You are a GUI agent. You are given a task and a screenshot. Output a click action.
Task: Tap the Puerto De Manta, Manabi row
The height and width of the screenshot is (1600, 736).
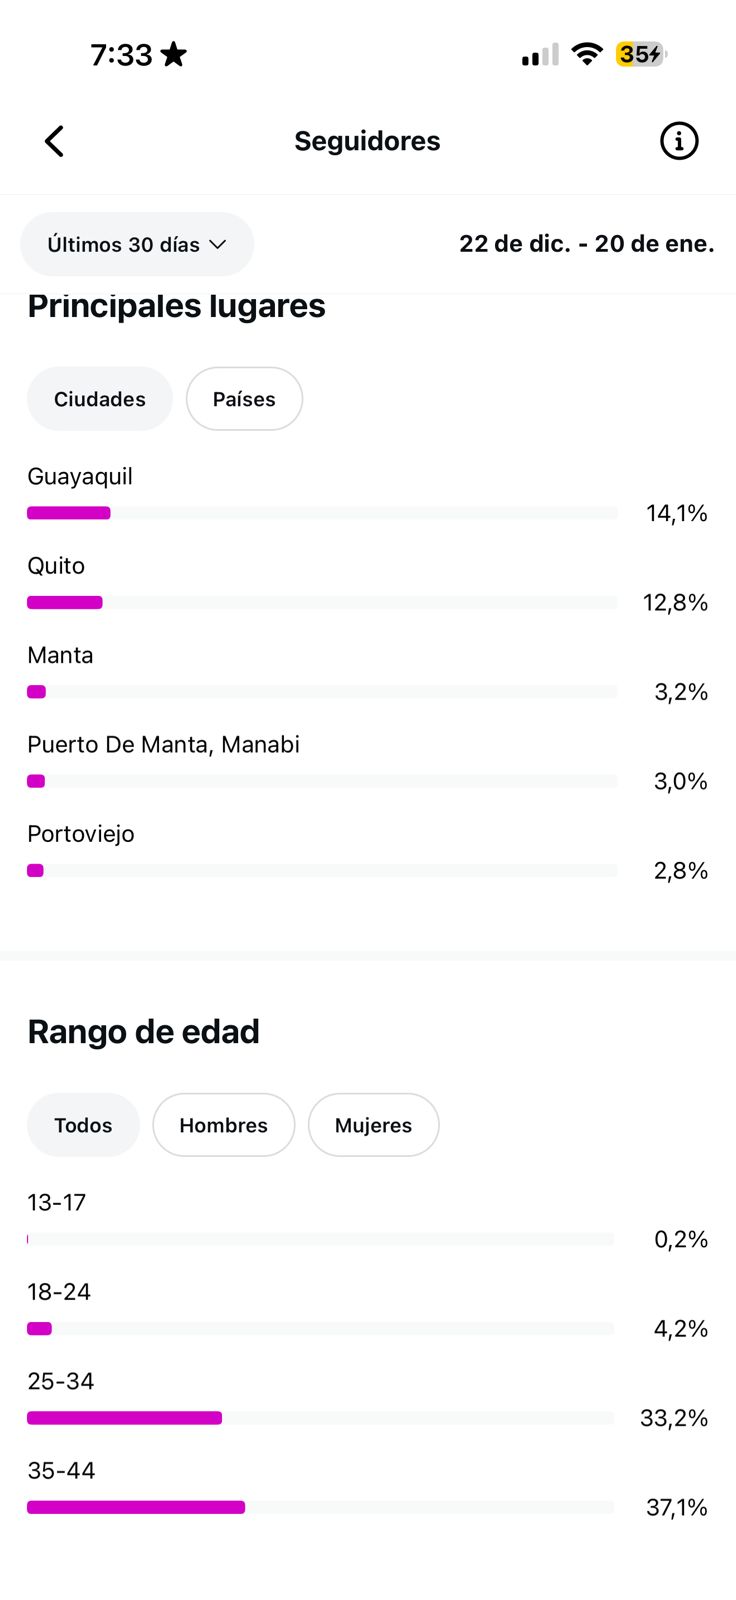coord(163,745)
